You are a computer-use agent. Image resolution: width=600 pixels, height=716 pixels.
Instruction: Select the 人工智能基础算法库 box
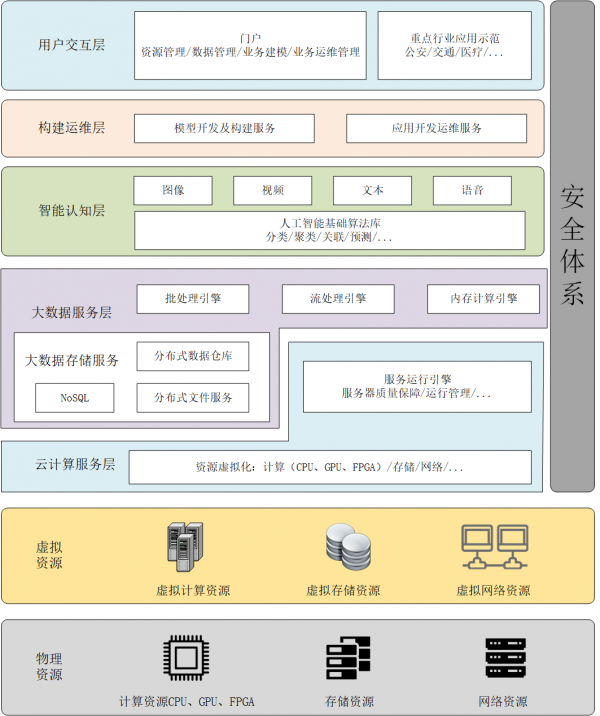(329, 230)
